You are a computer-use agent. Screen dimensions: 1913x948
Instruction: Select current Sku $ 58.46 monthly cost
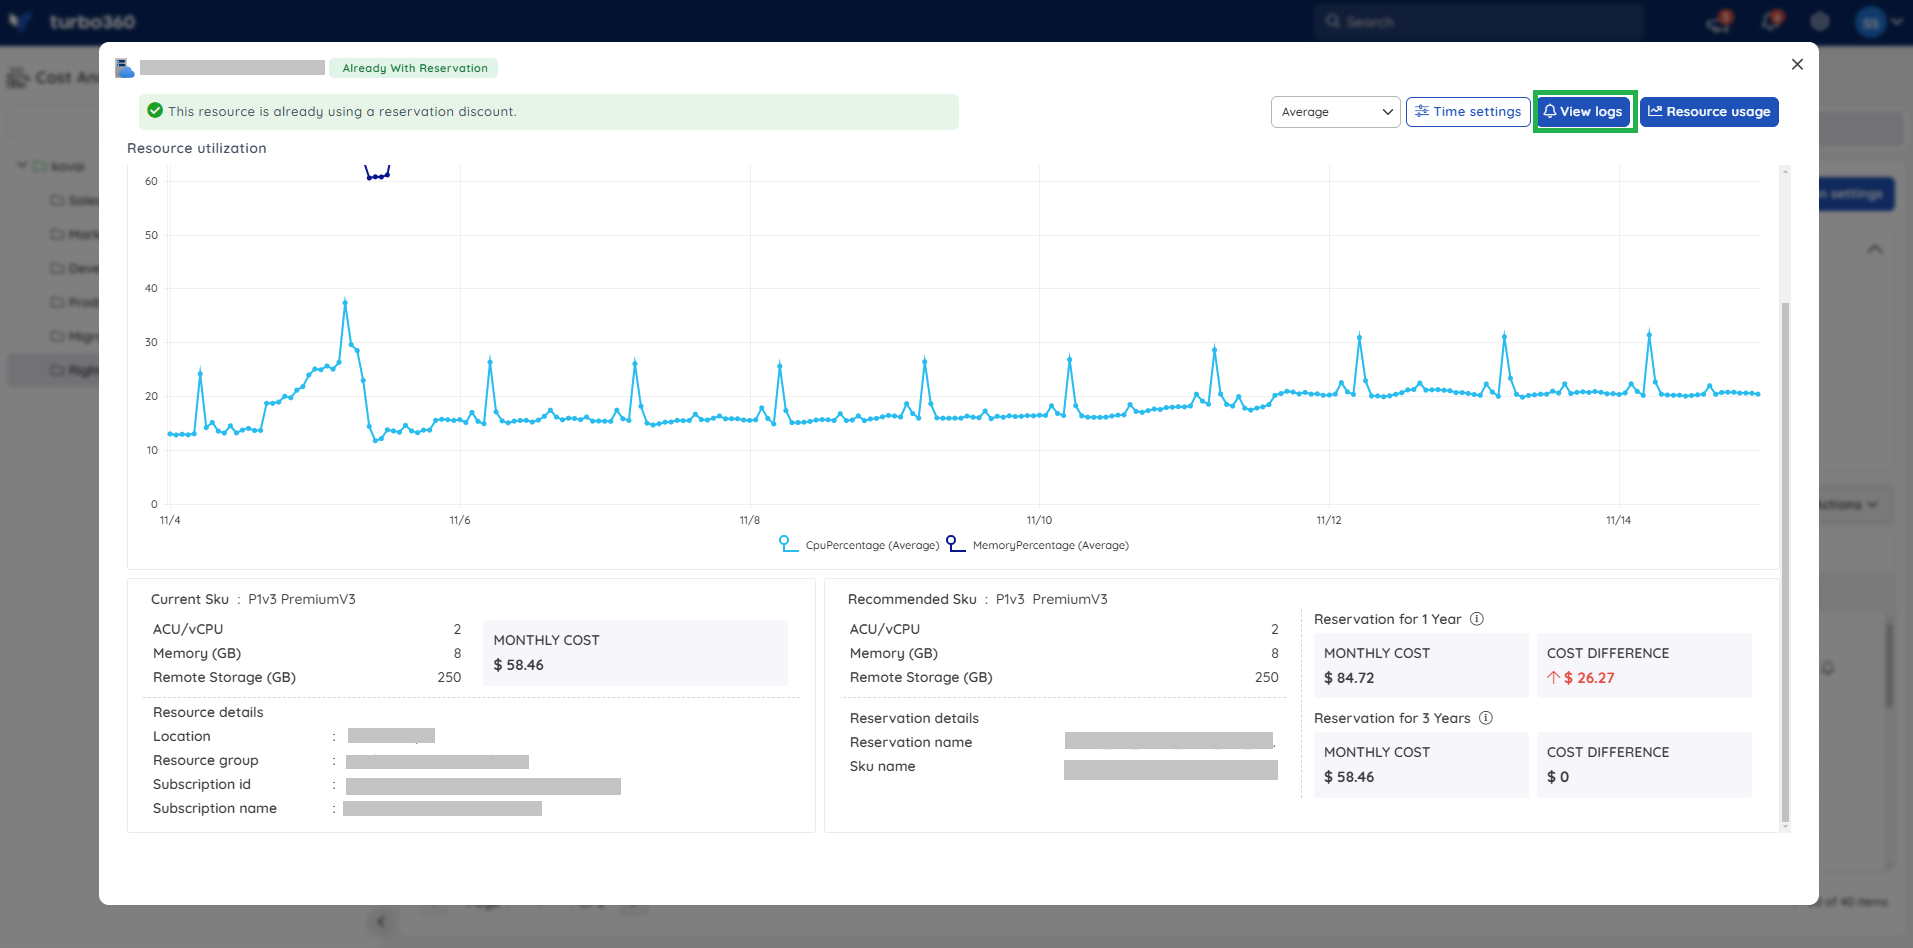point(519,665)
